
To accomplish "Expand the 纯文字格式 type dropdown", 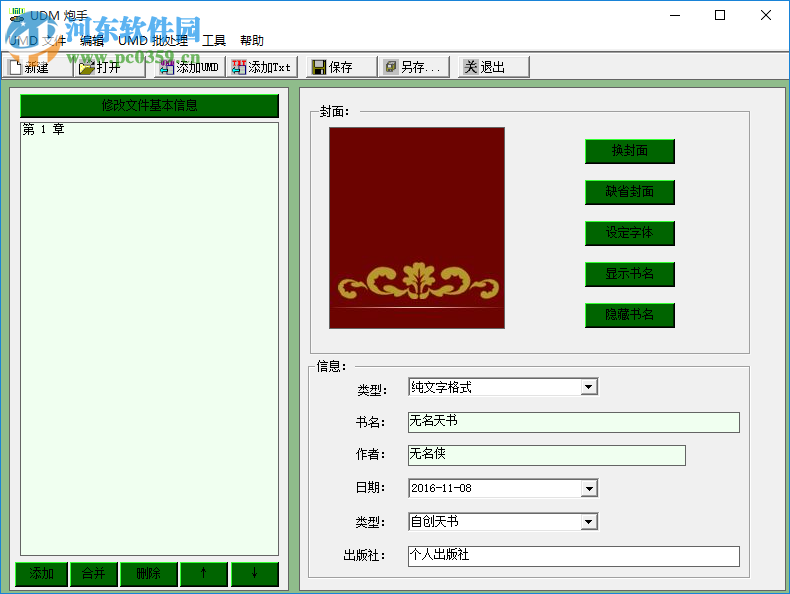I will (x=588, y=387).
